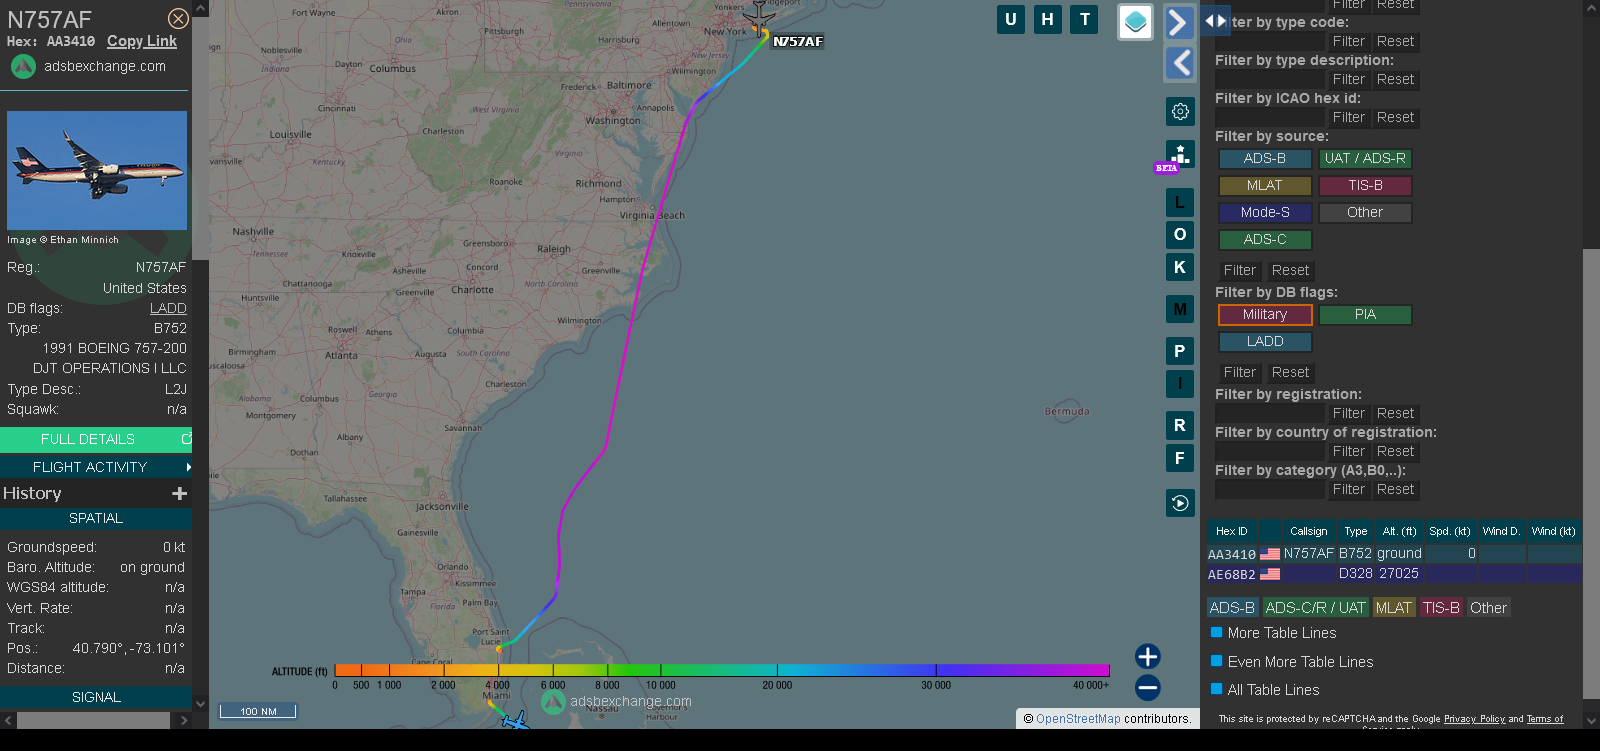Click the left chevron sidebar arrow
Image resolution: width=1600 pixels, height=751 pixels.
(1180, 63)
